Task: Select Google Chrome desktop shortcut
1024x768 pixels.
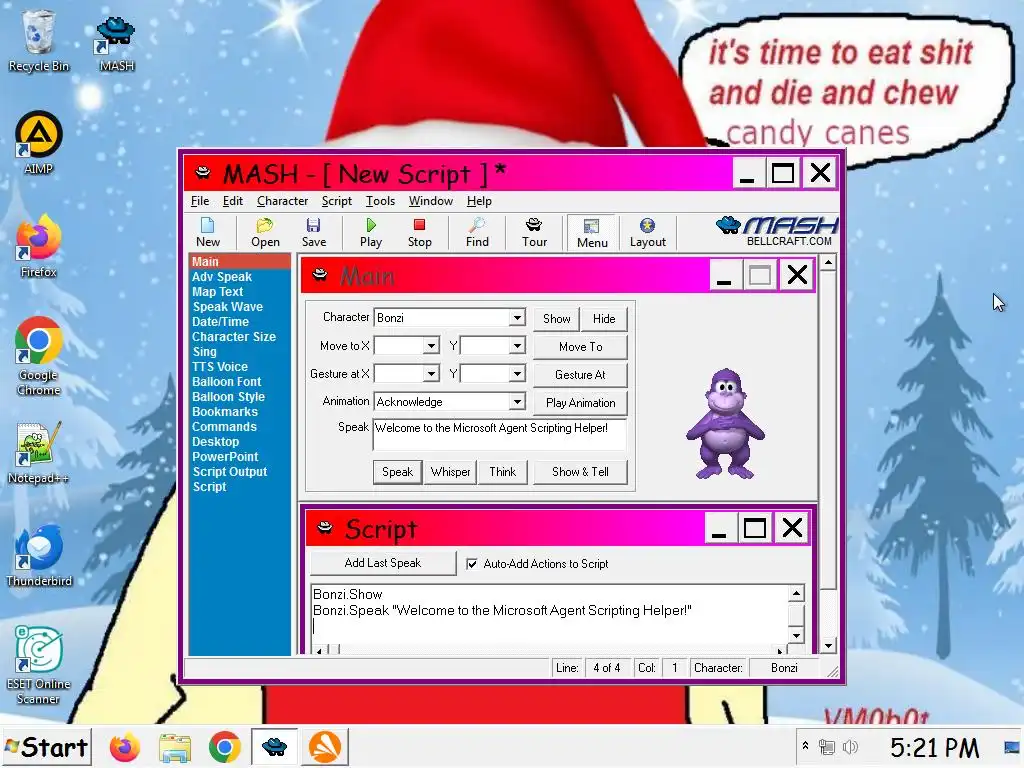Action: tap(39, 357)
